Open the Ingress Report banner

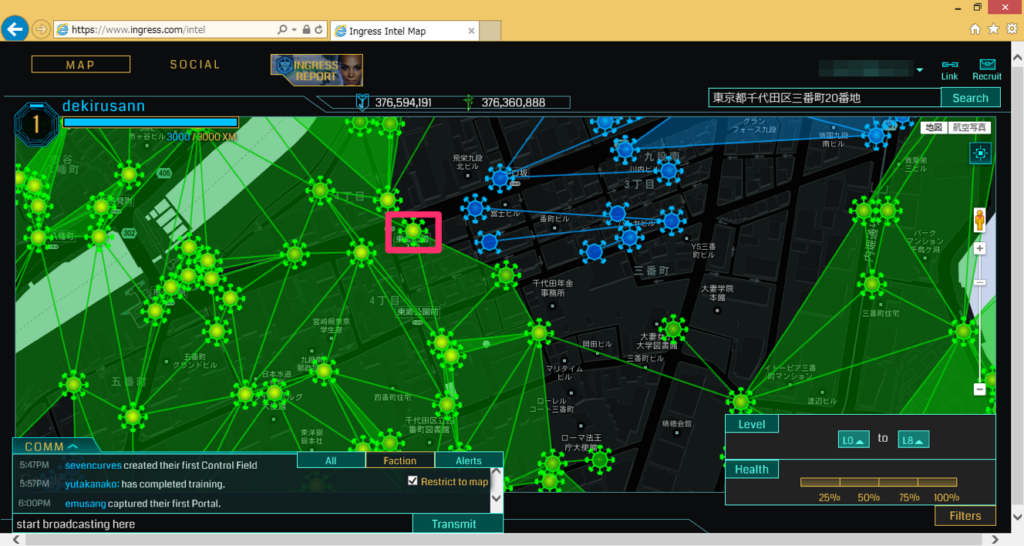[x=317, y=70]
